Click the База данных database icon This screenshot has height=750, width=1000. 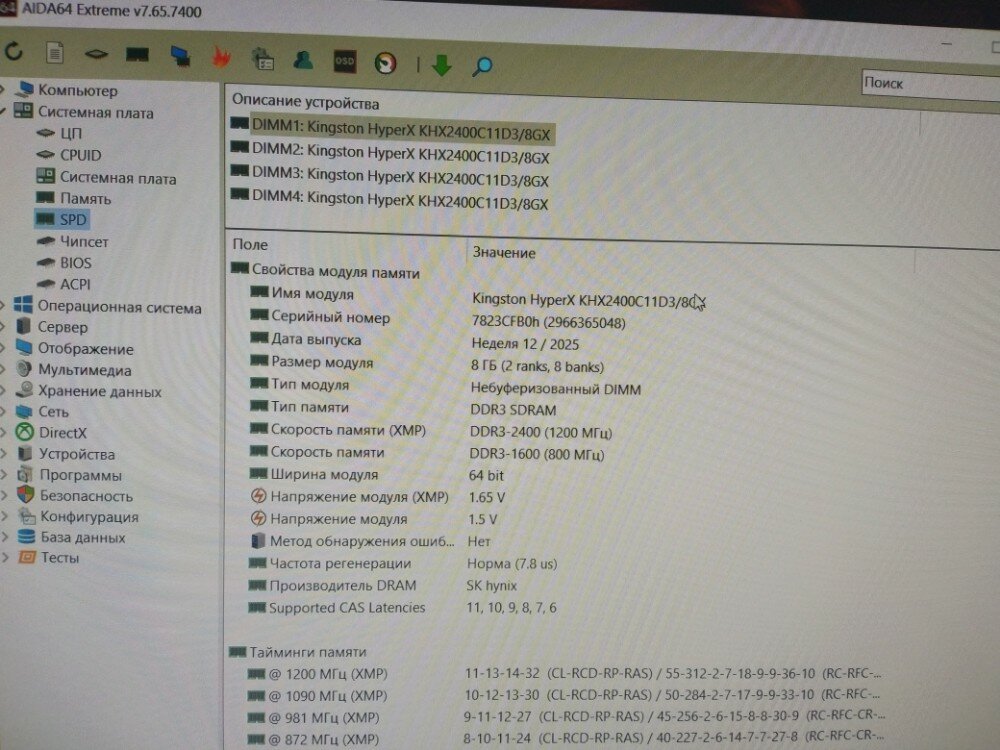(26, 537)
